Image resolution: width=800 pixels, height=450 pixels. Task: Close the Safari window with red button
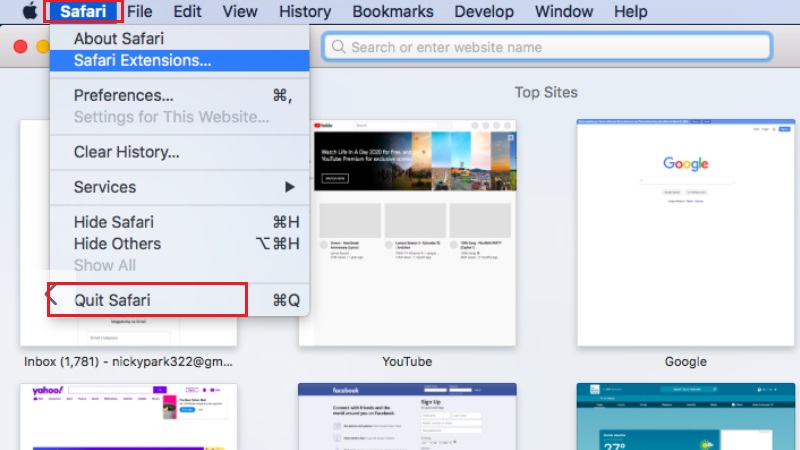(20, 47)
